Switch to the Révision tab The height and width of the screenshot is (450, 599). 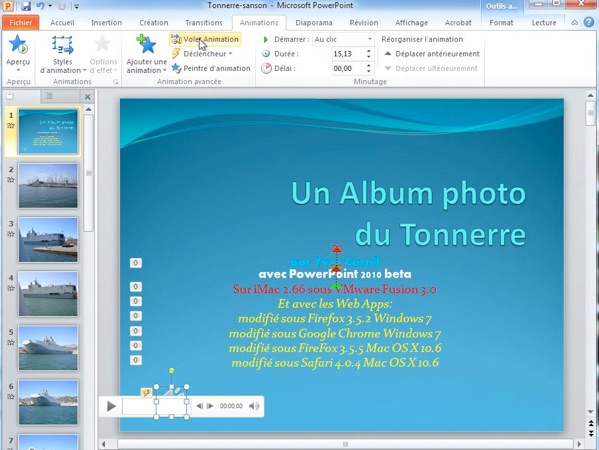(364, 23)
